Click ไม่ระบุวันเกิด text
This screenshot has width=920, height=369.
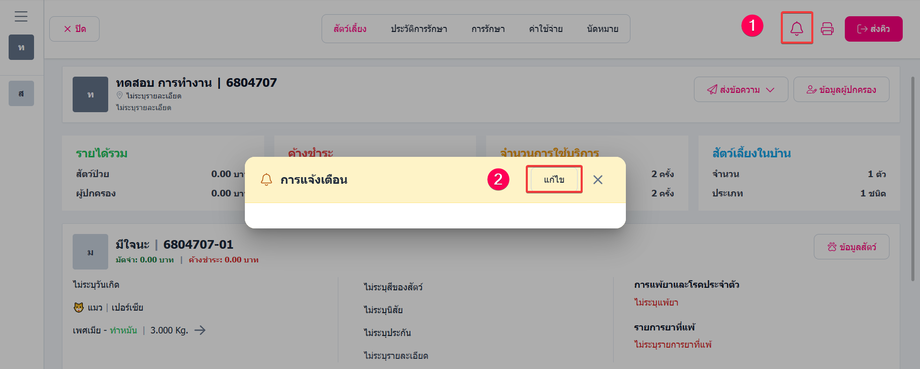click(x=97, y=285)
